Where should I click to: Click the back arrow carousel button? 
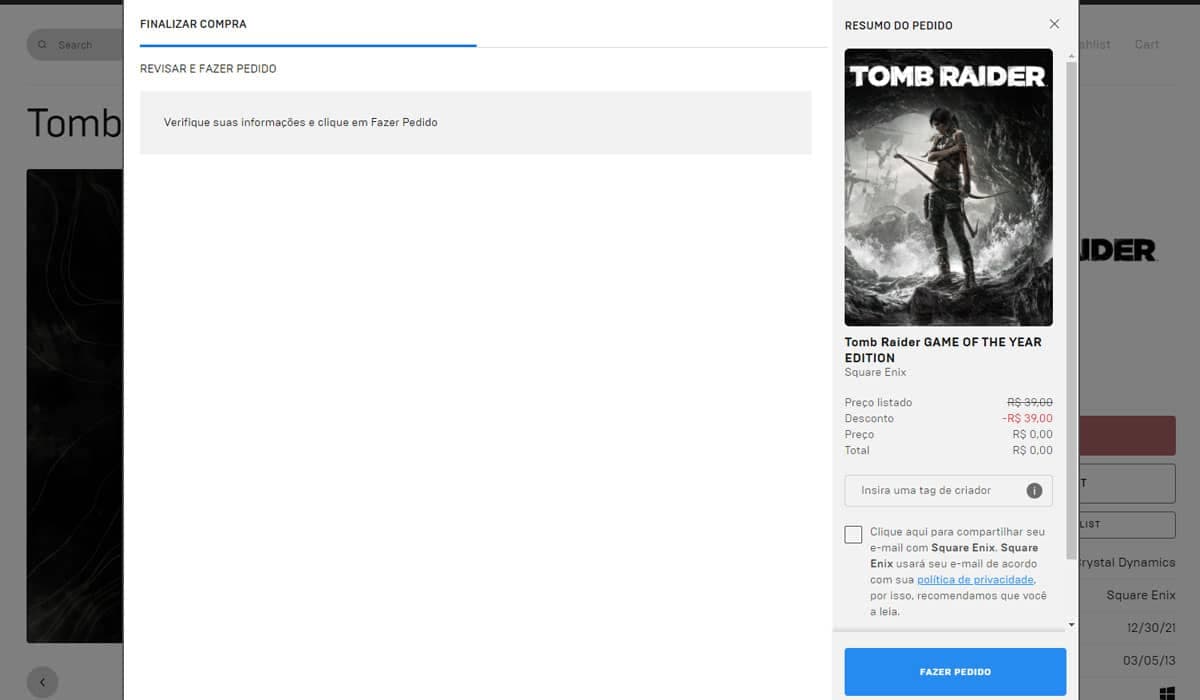(42, 682)
